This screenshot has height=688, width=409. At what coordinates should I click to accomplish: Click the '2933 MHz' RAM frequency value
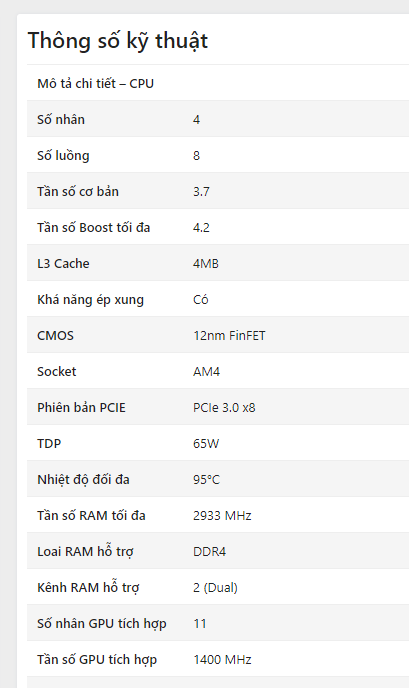pos(222,516)
